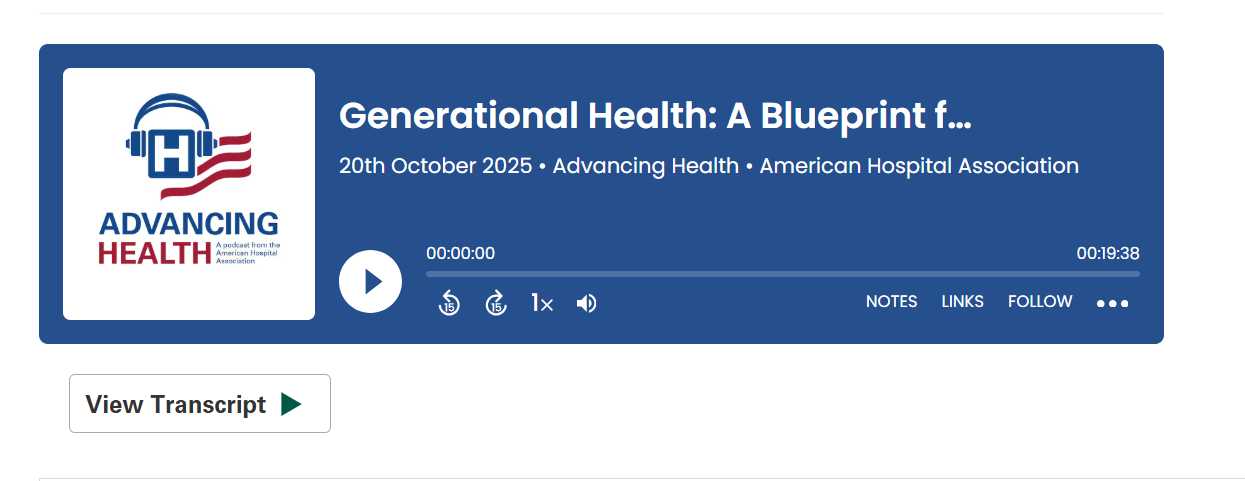Rewind the audio 15 seconds

(x=449, y=303)
